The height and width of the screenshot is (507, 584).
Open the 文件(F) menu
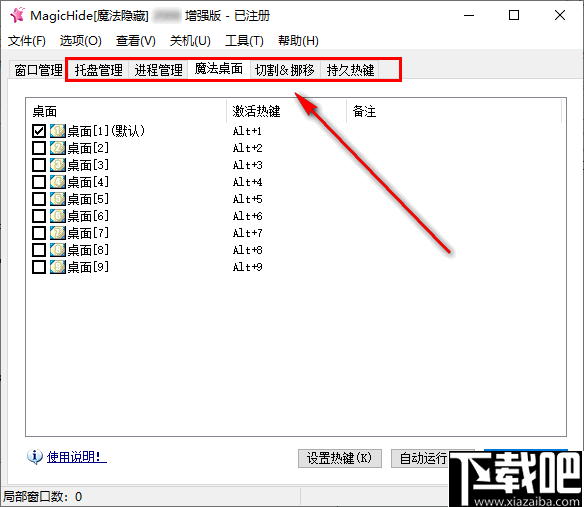click(27, 41)
